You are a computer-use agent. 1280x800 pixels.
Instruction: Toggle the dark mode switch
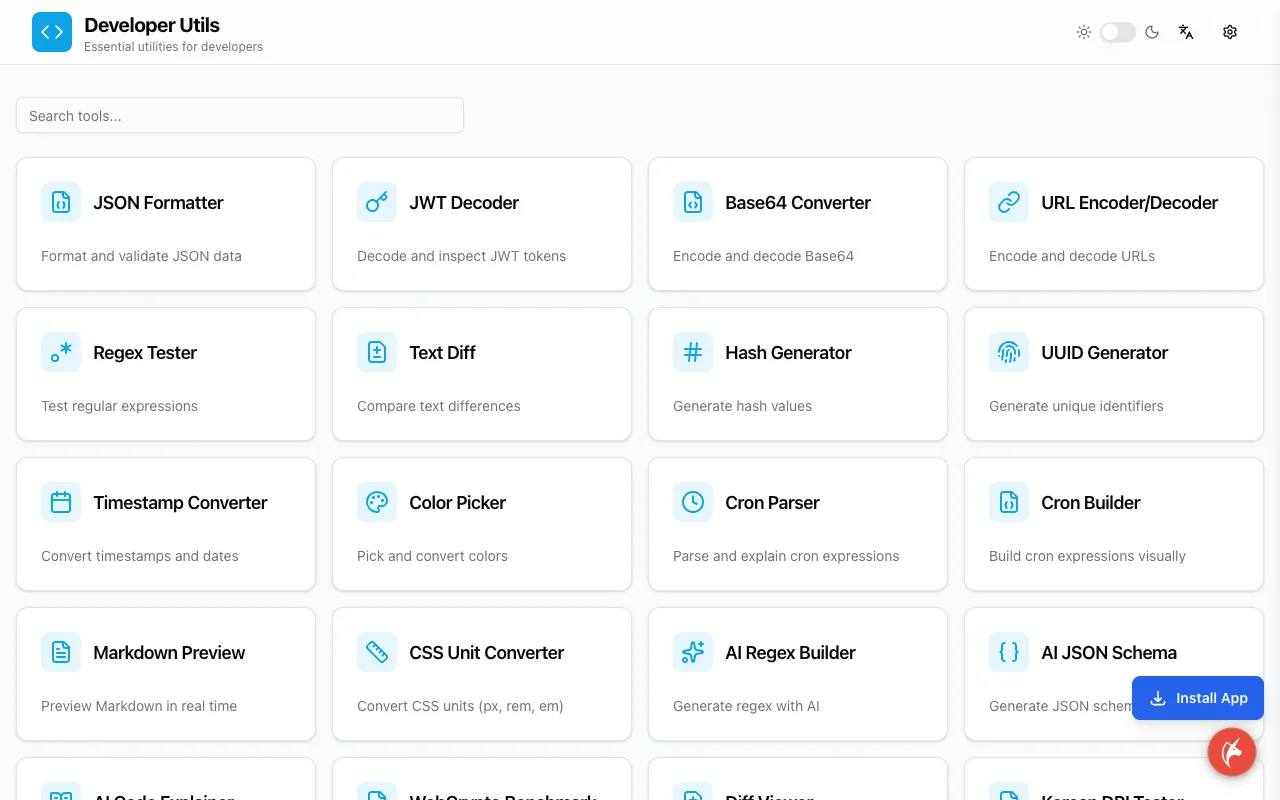pos(1118,32)
